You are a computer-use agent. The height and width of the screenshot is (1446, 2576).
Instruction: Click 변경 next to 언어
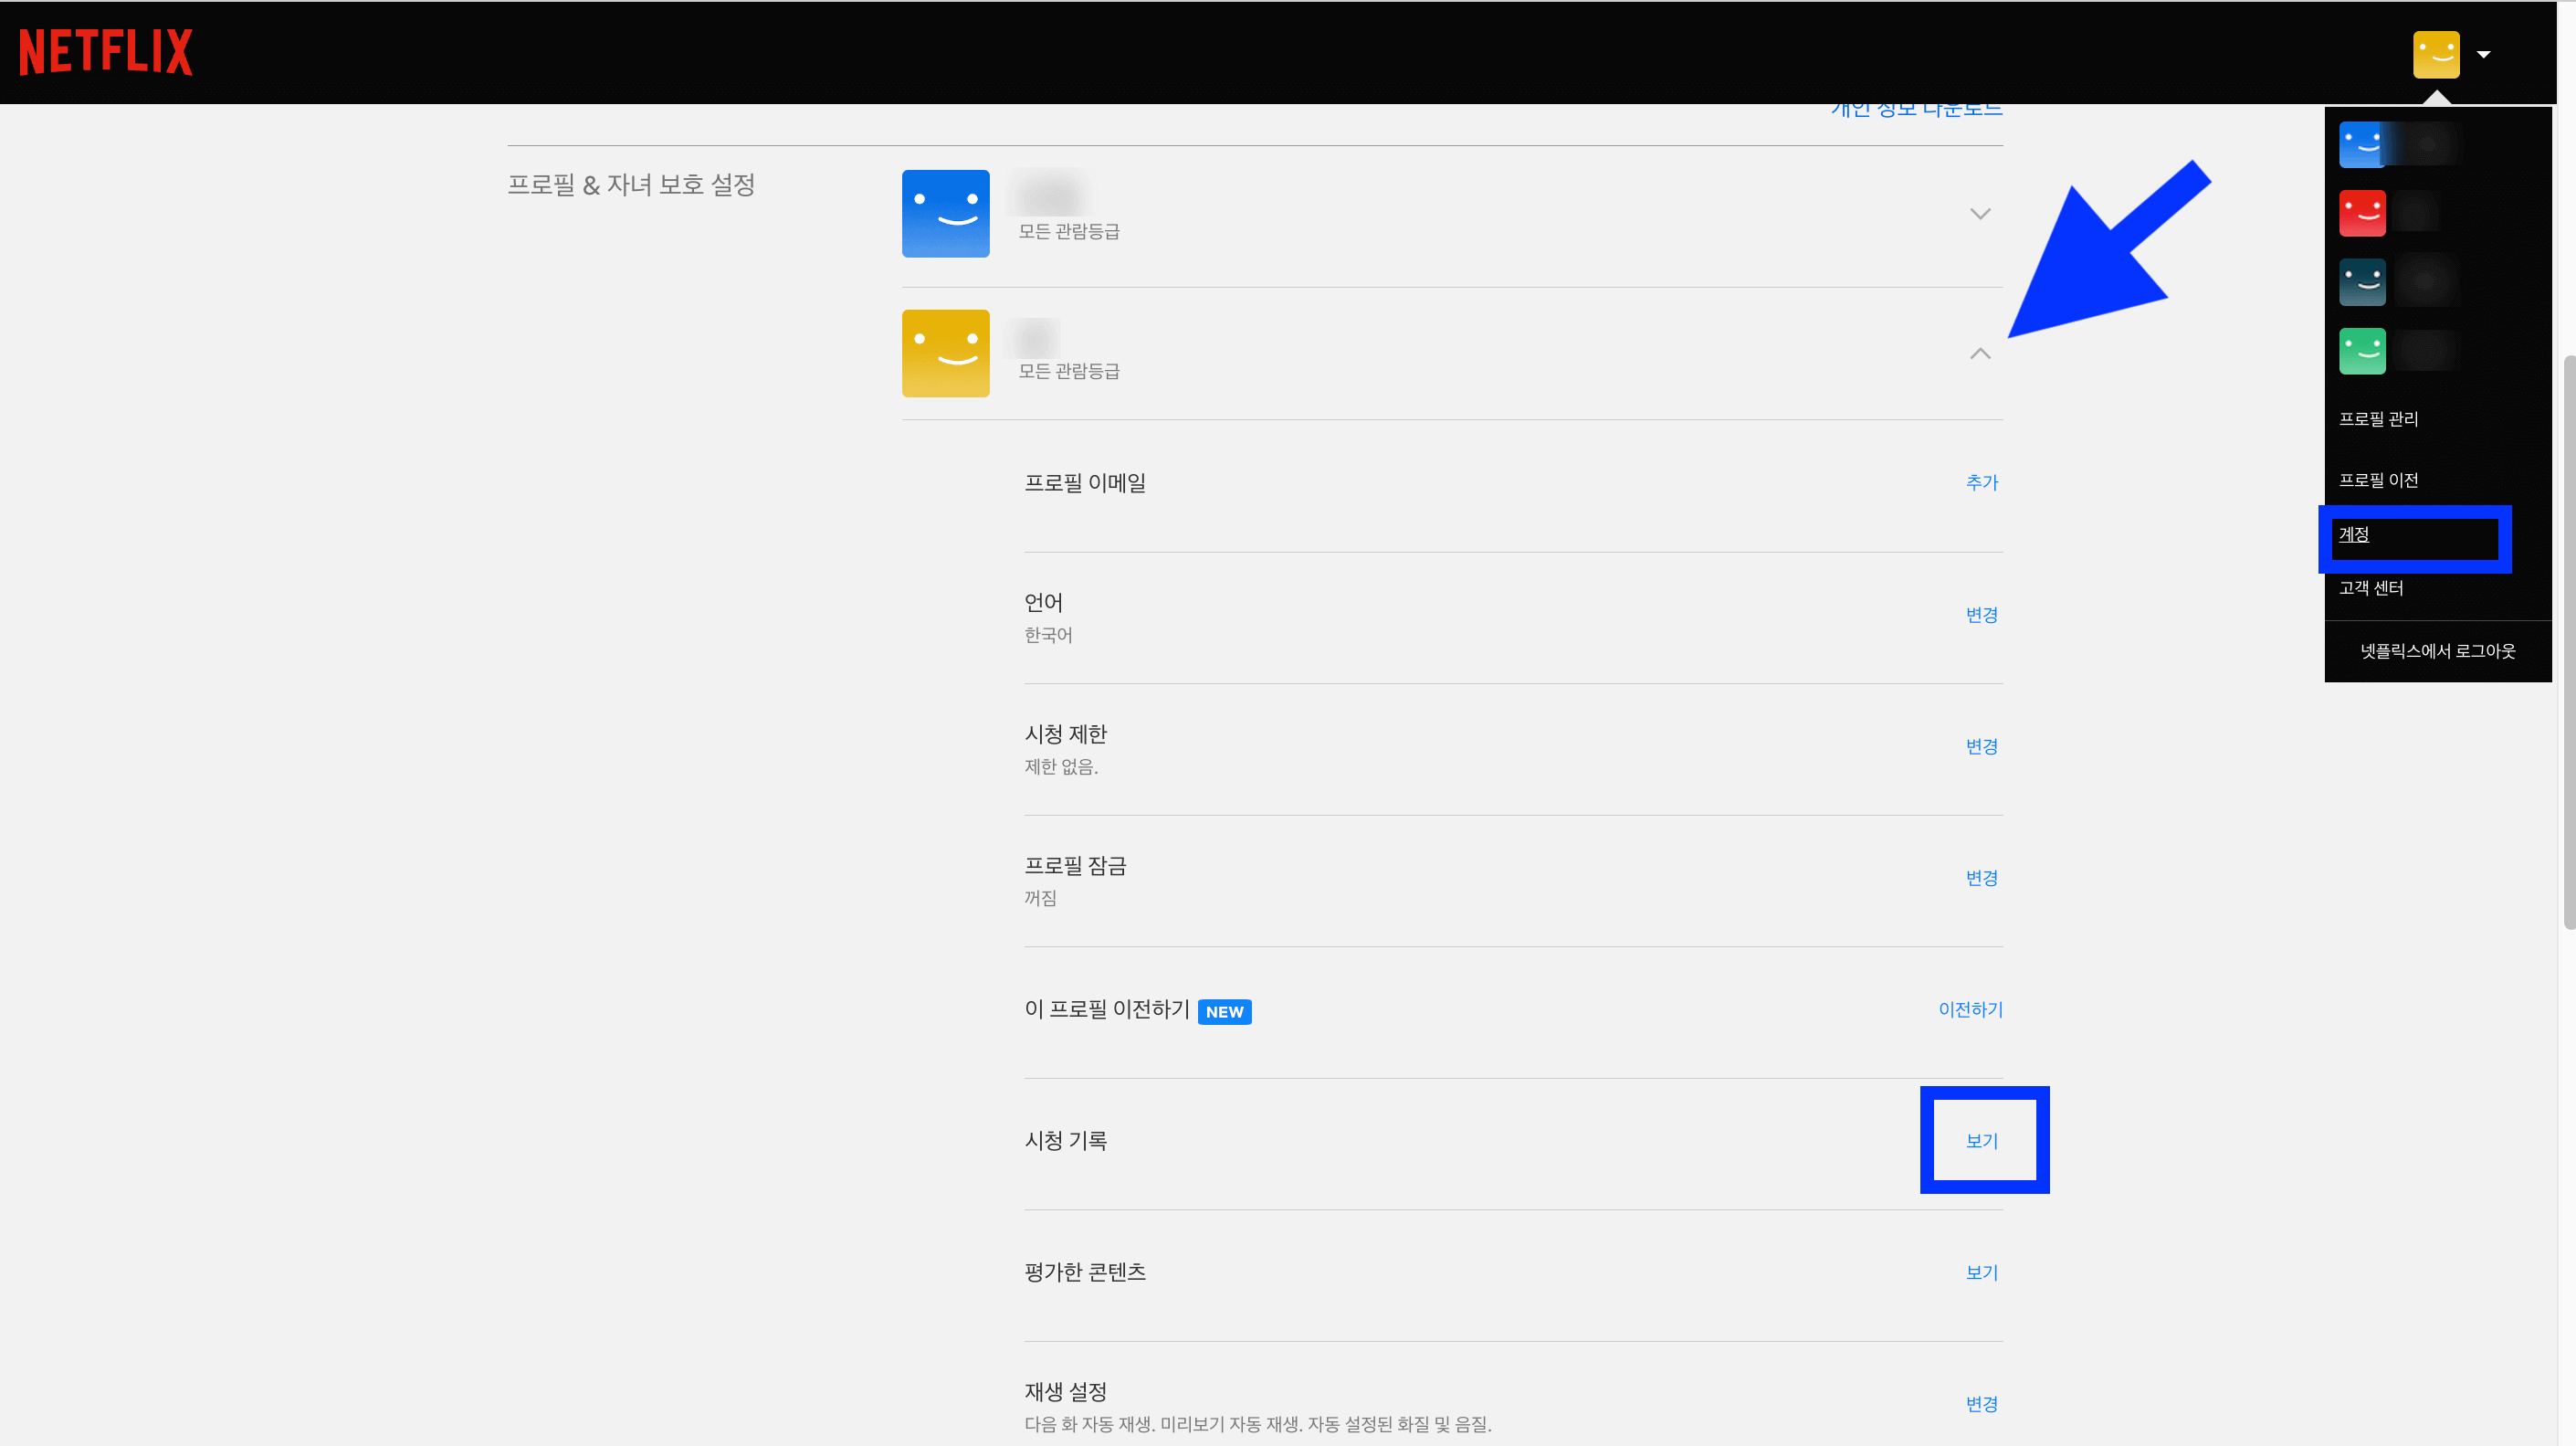[1981, 614]
